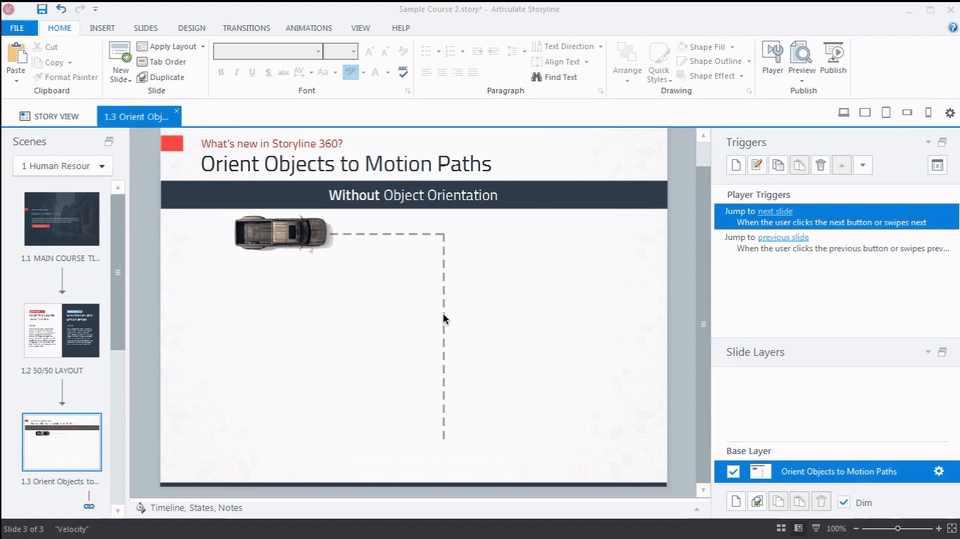Save the project with the floppy disk icon
Image resolution: width=960 pixels, height=539 pixels.
tap(42, 9)
